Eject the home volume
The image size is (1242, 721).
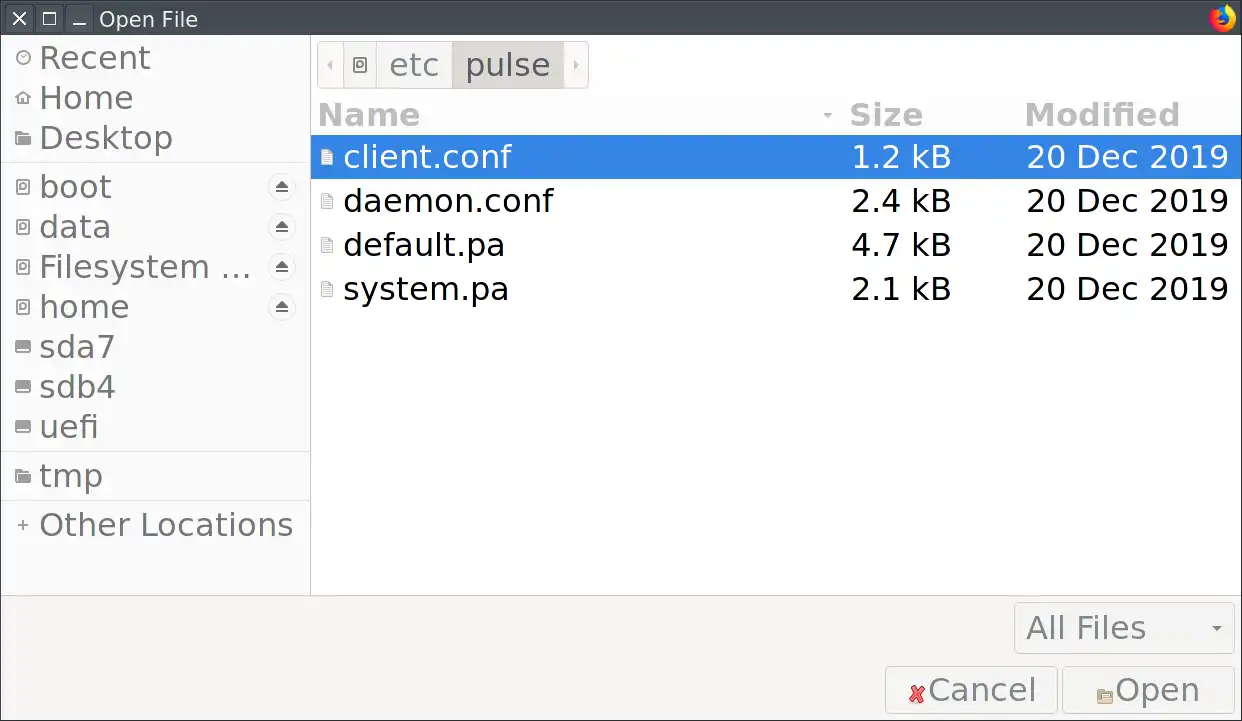[282, 307]
